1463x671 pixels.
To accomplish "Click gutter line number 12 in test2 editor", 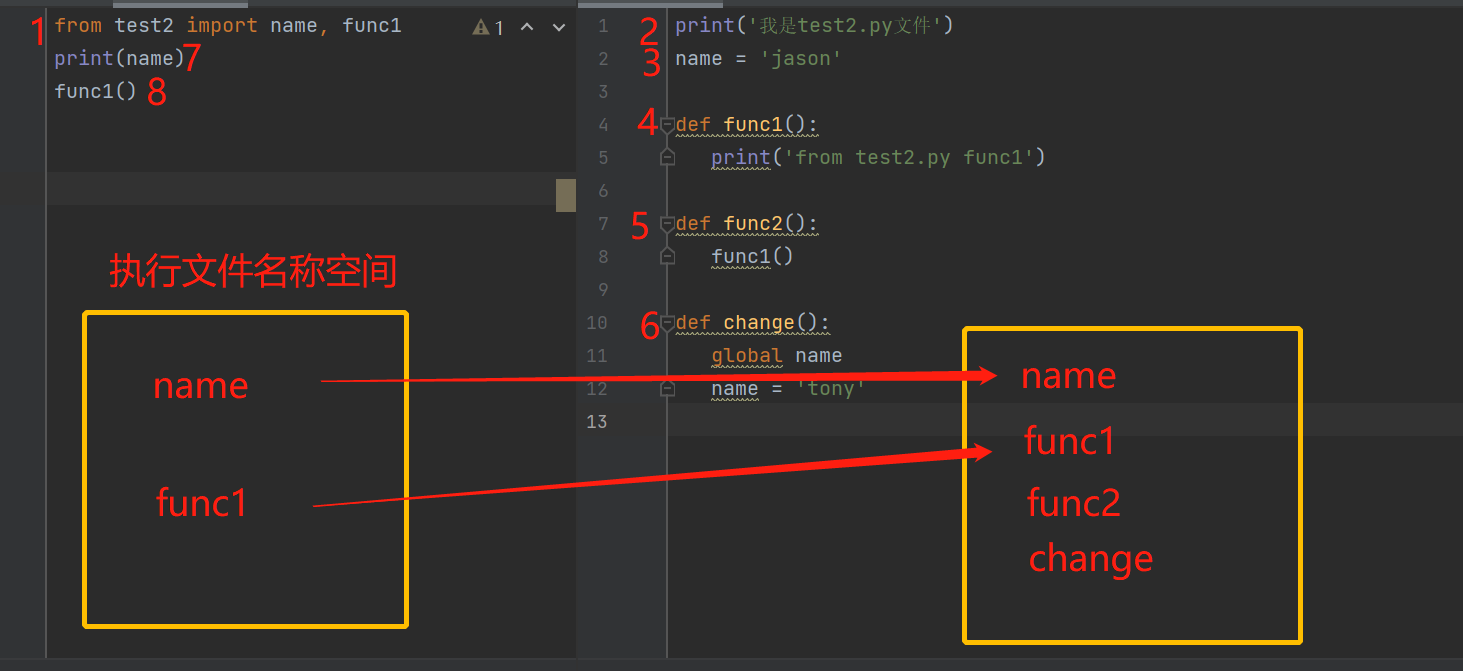I will 597,388.
